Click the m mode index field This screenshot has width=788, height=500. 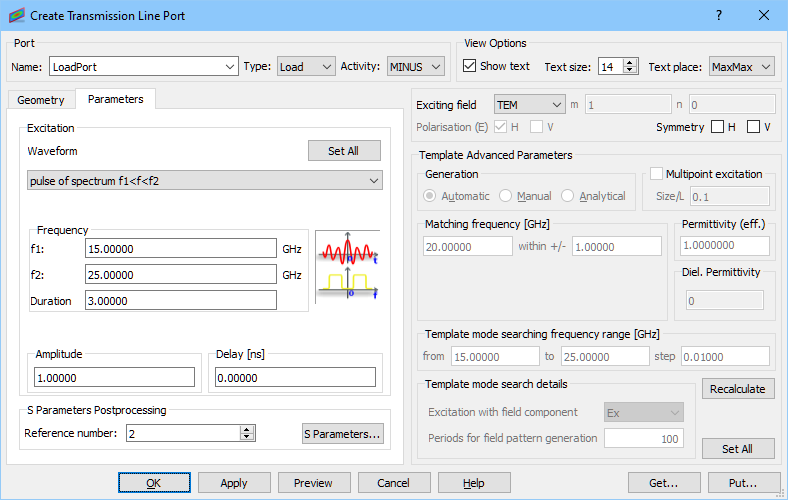(x=628, y=105)
